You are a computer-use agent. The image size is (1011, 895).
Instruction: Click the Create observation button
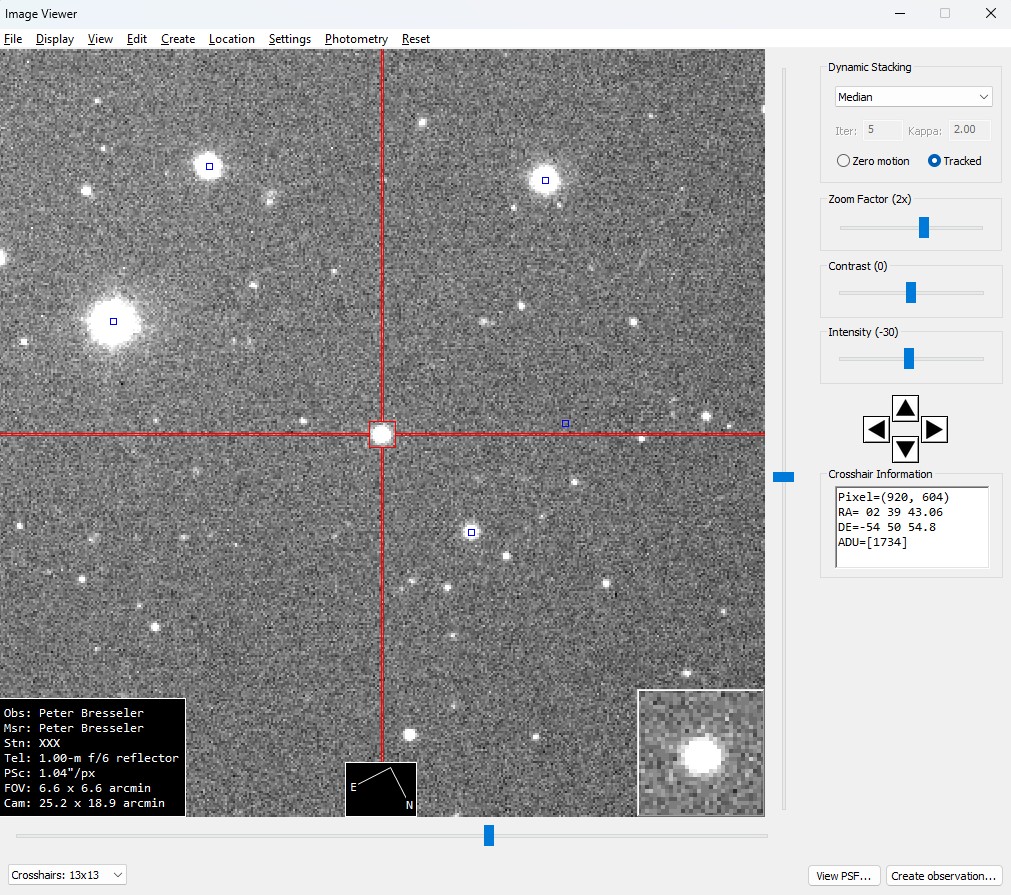944,876
